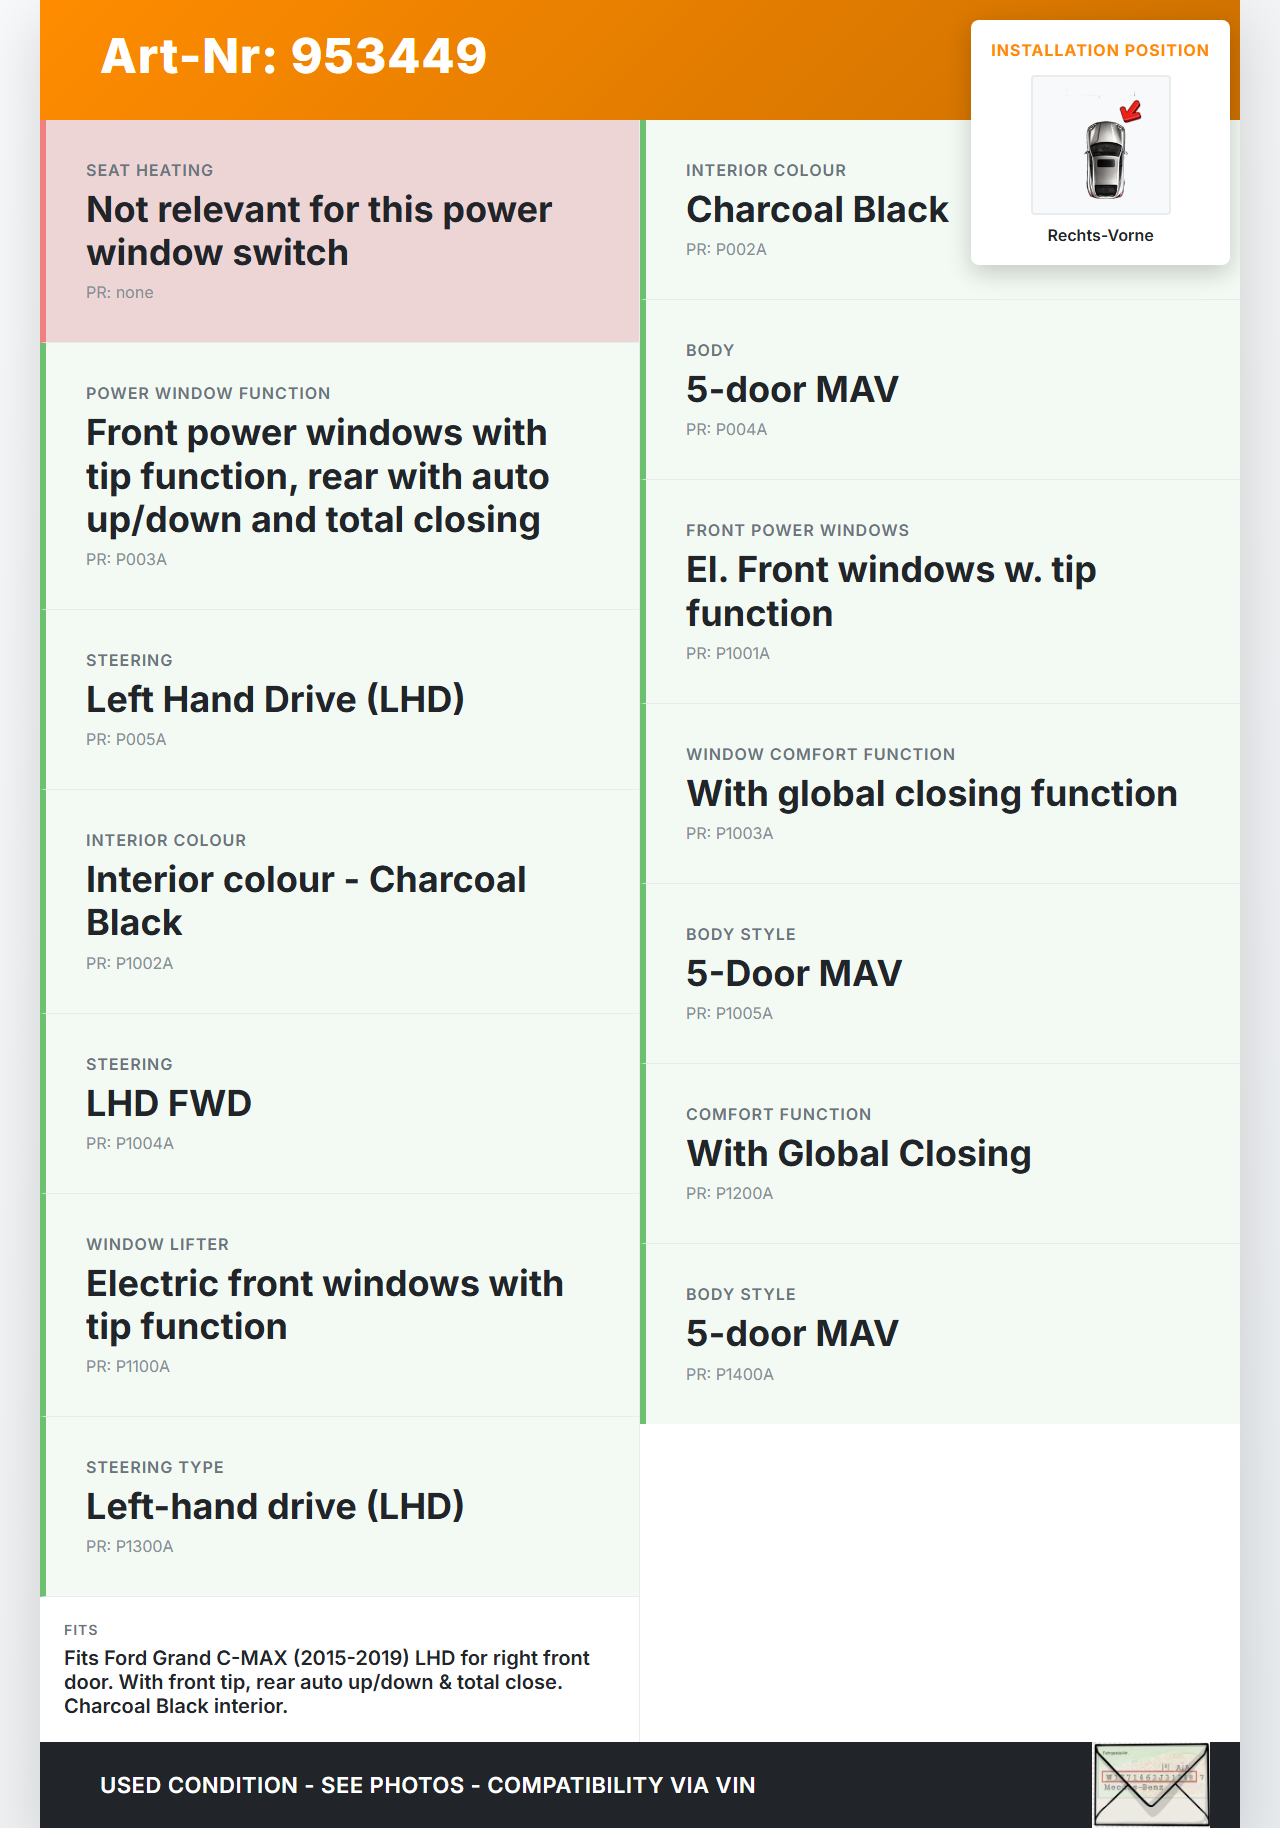Click the Interior colour - Charcoal Black card
Image resolution: width=1280 pixels, height=1829 pixels.
(340, 901)
